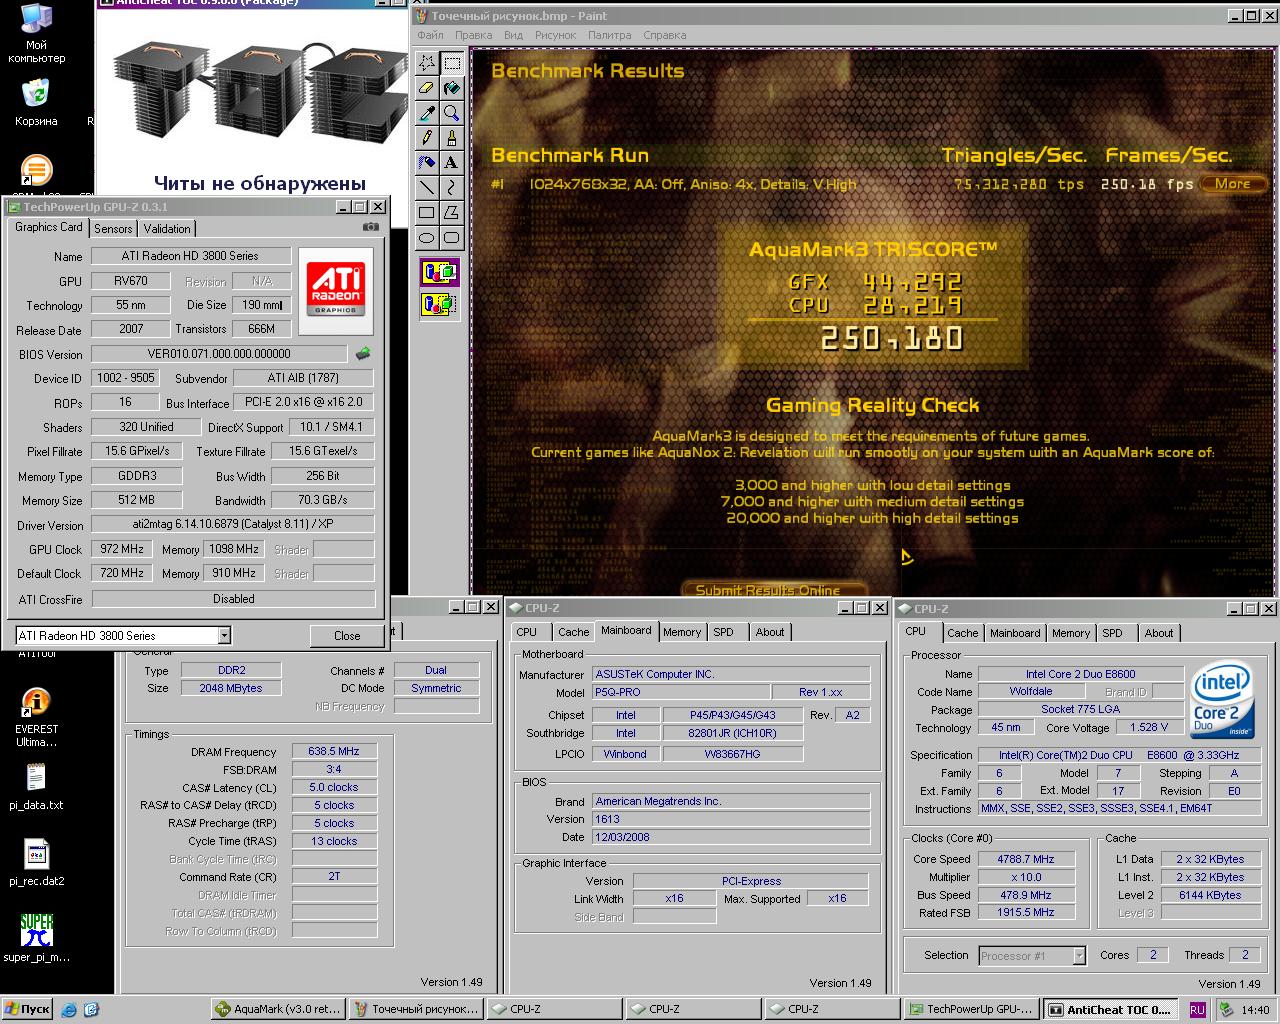The width and height of the screenshot is (1280, 1024).
Task: Click the BIOS Version field in GPU-Z
Action: pos(219,354)
